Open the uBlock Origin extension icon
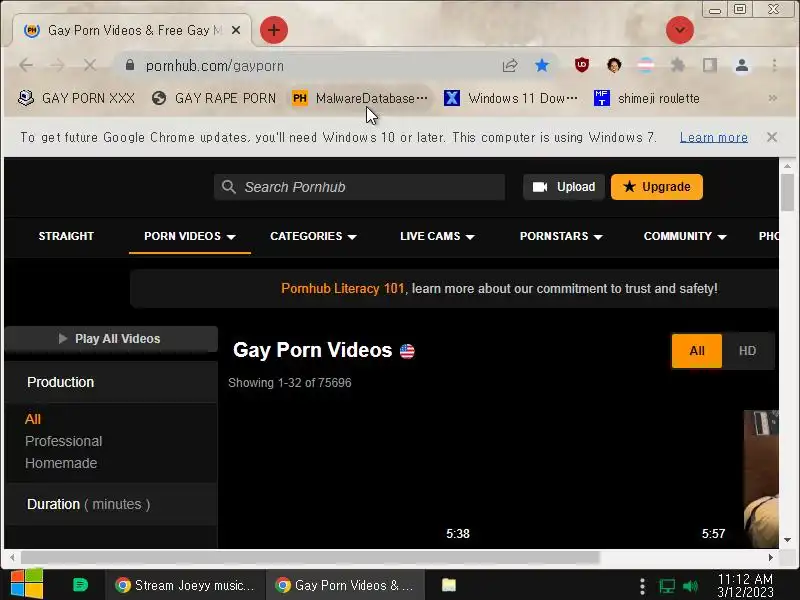Image resolution: width=800 pixels, height=600 pixels. (x=582, y=65)
